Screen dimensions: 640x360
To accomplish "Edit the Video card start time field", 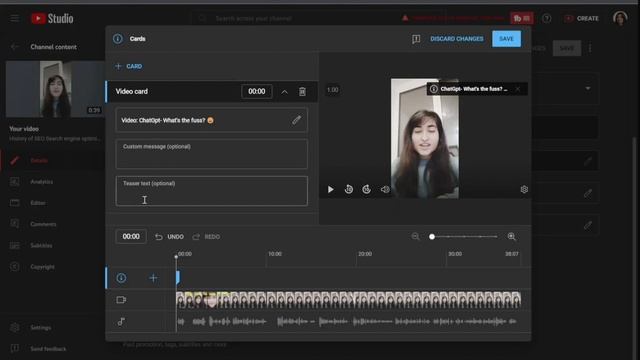I will [x=256, y=91].
